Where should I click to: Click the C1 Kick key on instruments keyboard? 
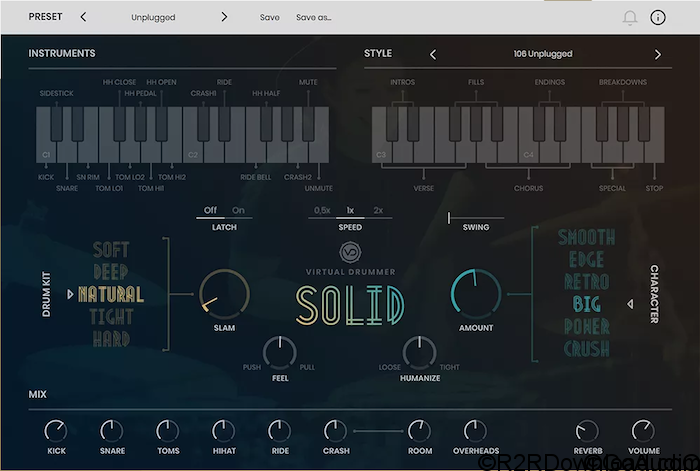(x=46, y=152)
